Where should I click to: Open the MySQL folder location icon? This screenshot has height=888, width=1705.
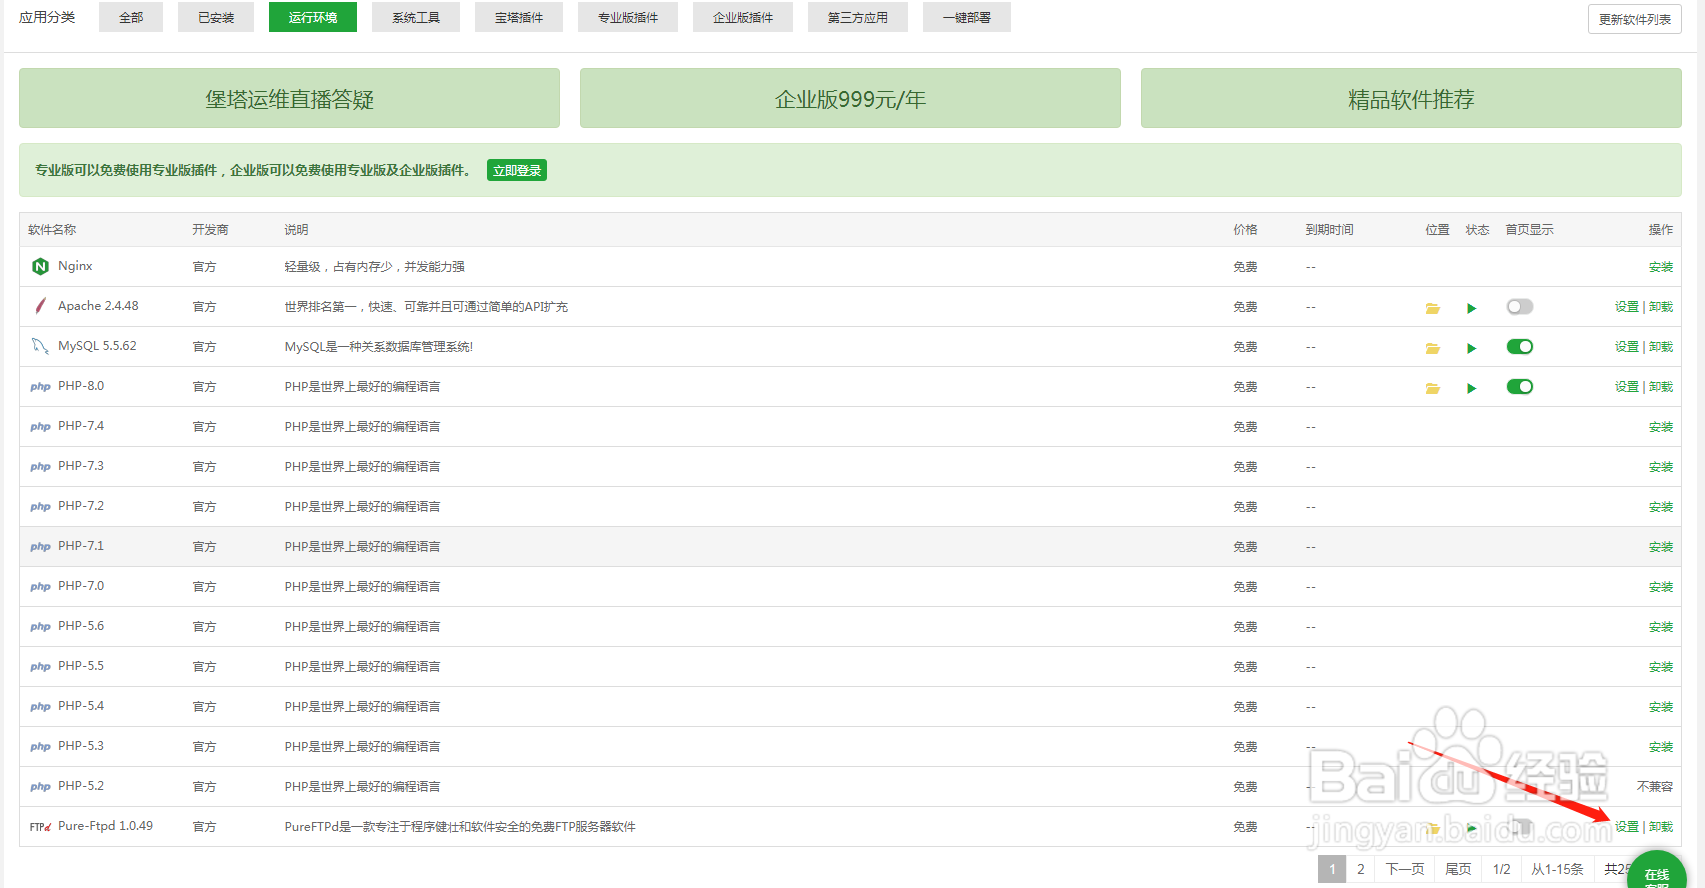(1432, 348)
